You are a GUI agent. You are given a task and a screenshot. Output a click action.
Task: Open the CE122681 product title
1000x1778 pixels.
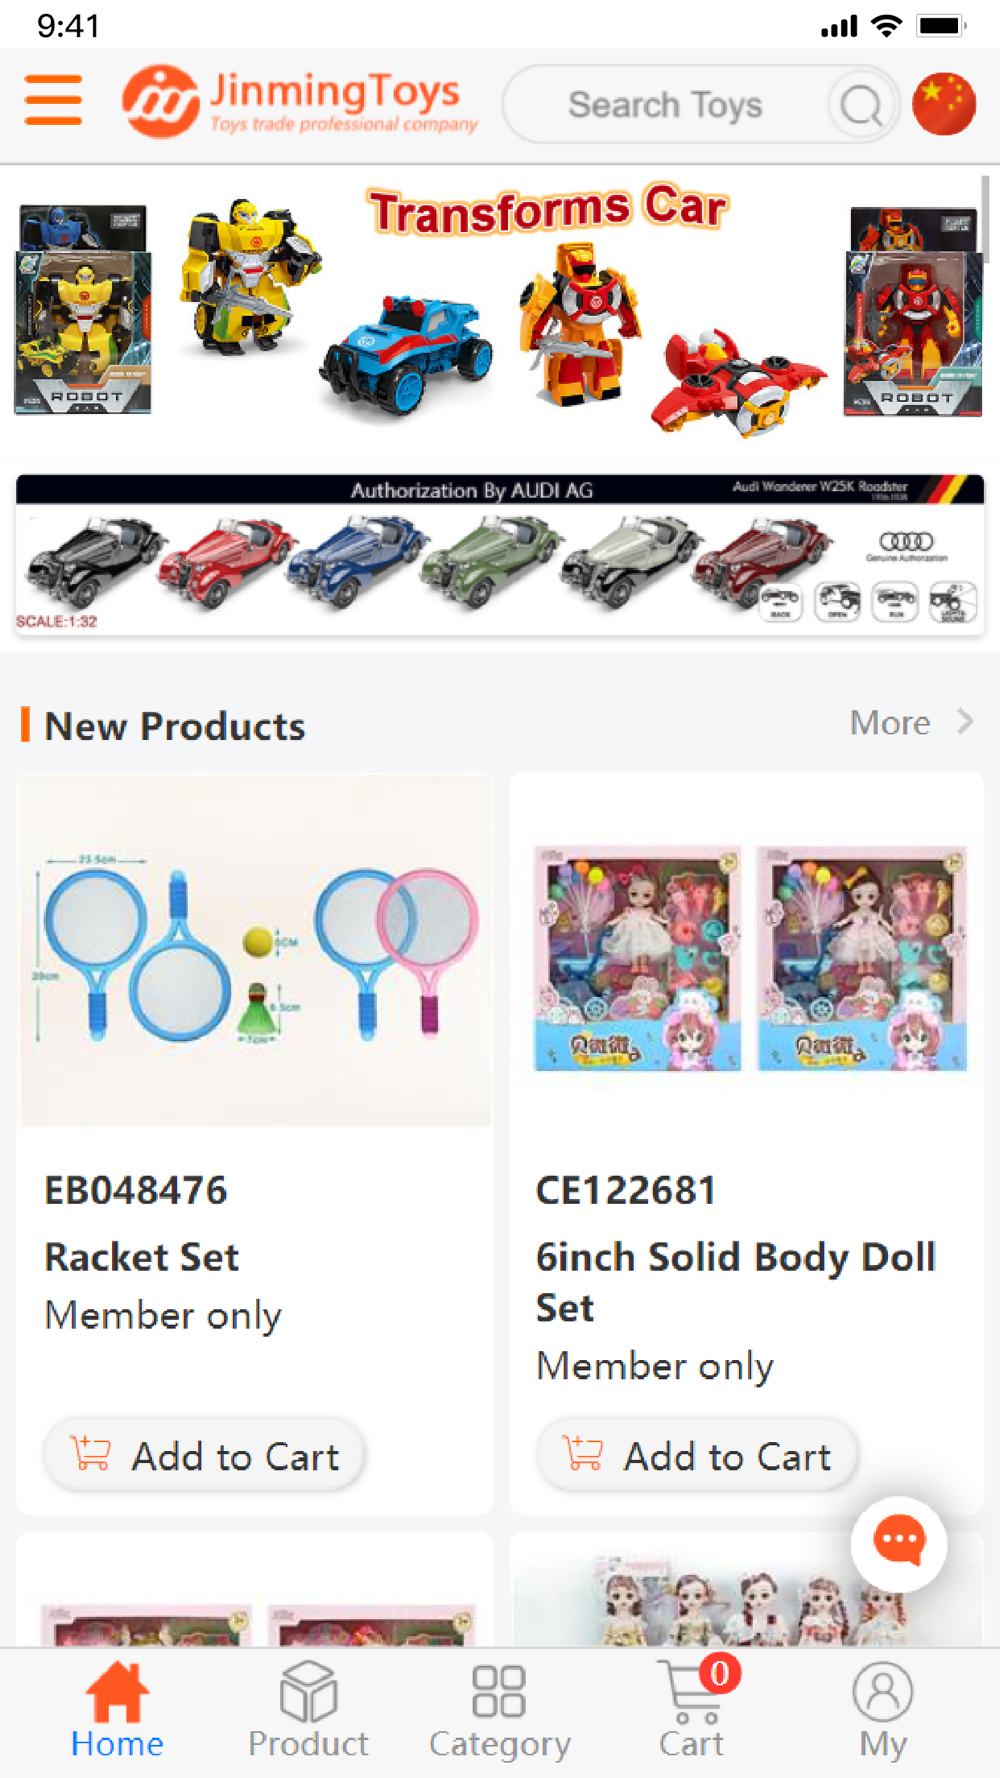(626, 1190)
